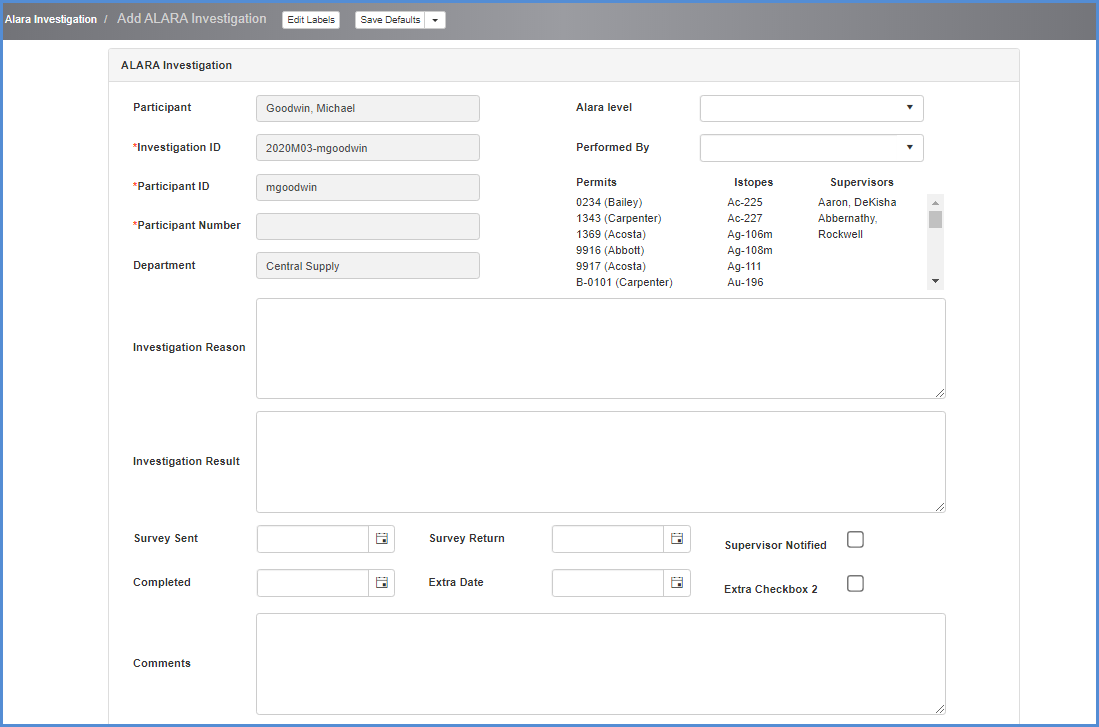Enable Extra Checkbox 2

click(855, 583)
